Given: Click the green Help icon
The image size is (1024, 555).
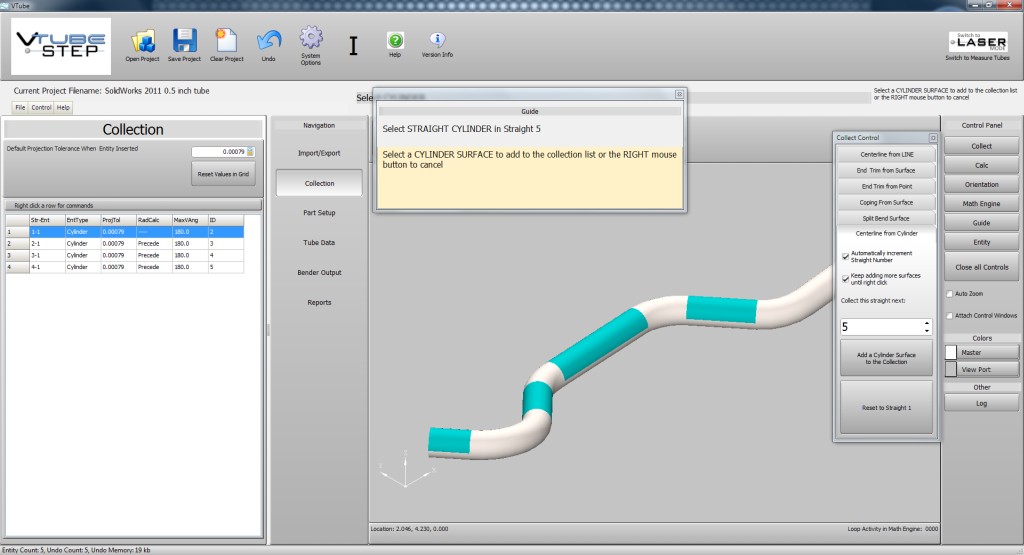Looking at the screenshot, I should (x=395, y=40).
